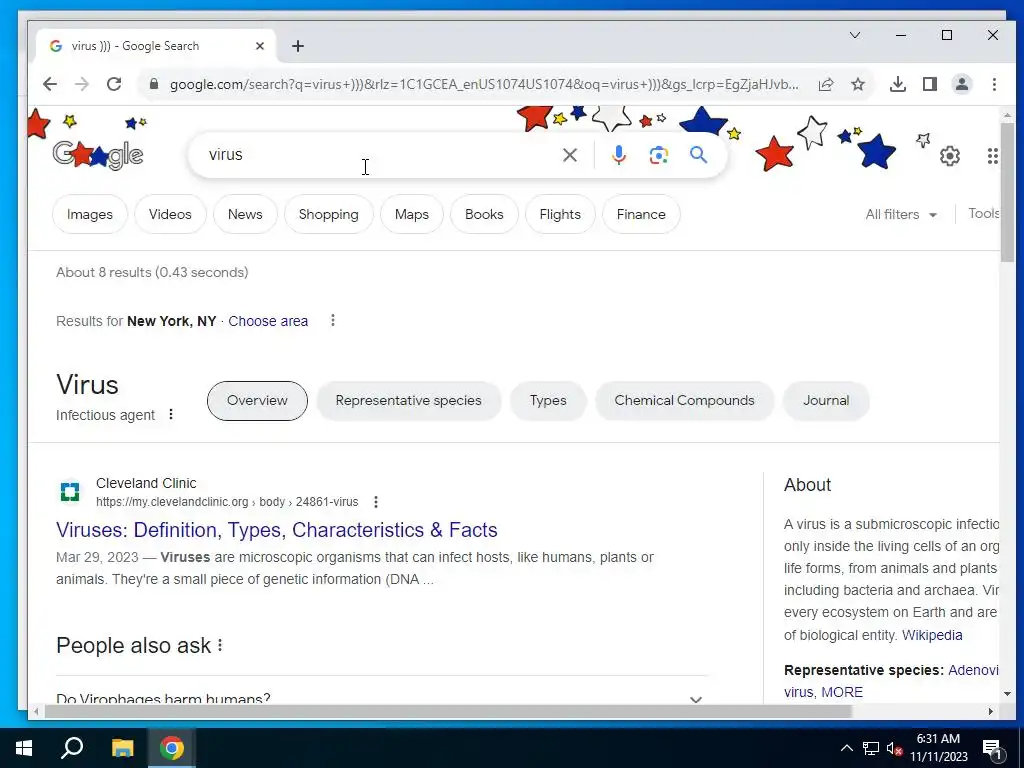Open Cleveland Clinic site favicon
Screen dimensions: 1024x768
pyautogui.click(x=70, y=492)
